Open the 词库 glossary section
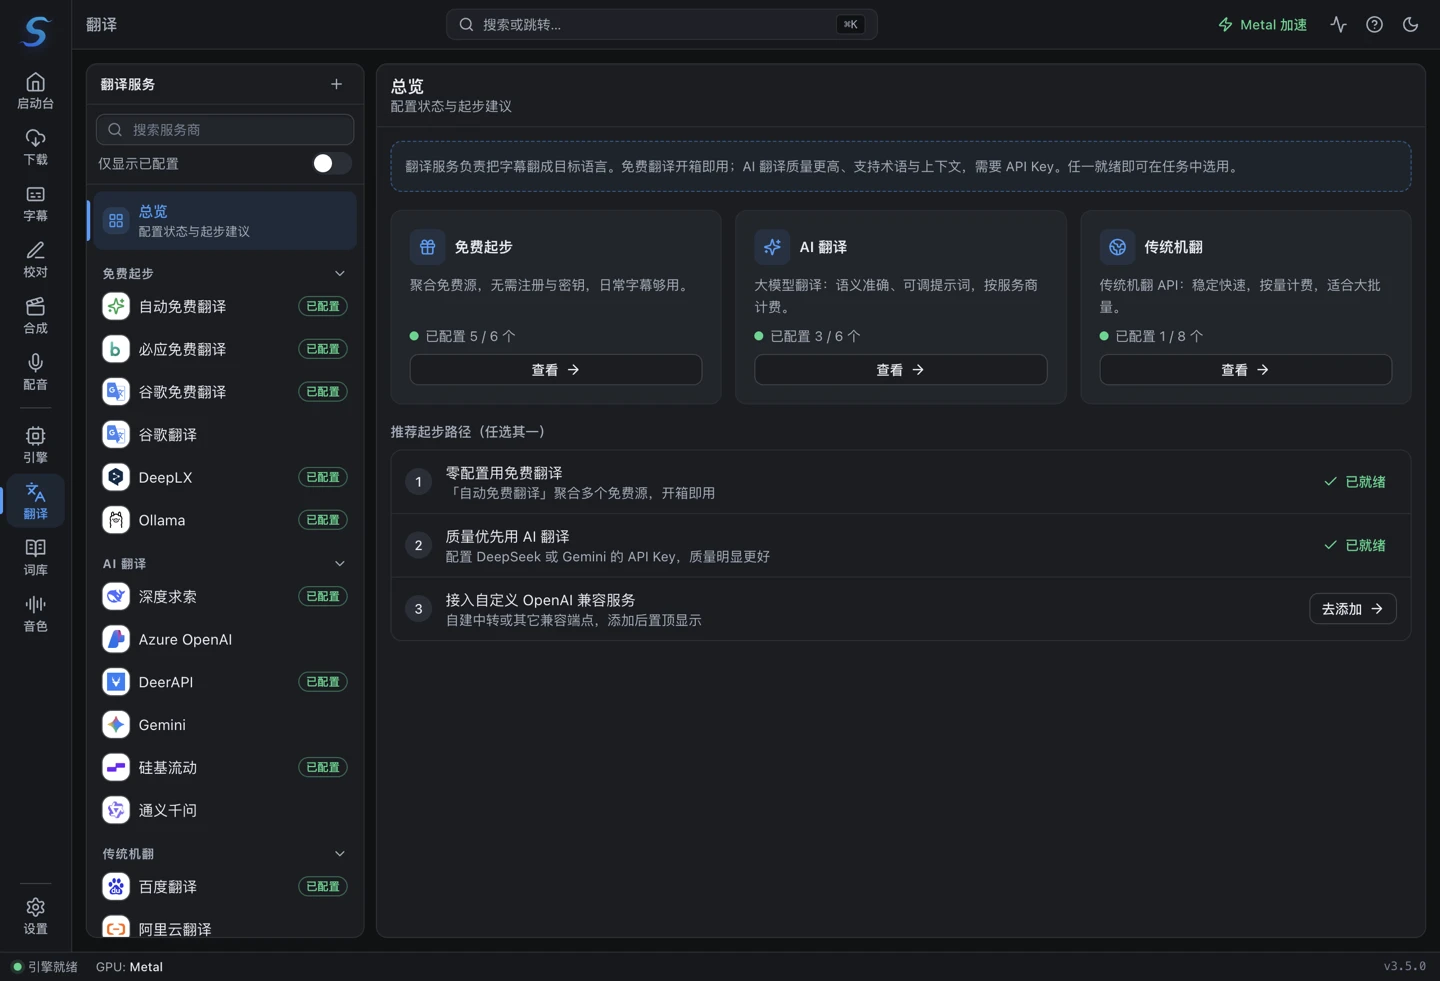1440x981 pixels. pyautogui.click(x=35, y=557)
